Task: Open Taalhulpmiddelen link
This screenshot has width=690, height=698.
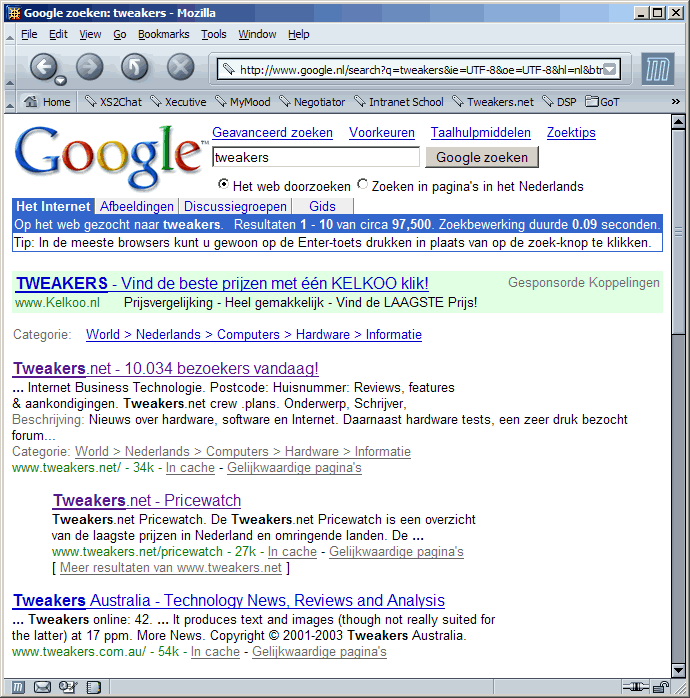Action: point(480,133)
